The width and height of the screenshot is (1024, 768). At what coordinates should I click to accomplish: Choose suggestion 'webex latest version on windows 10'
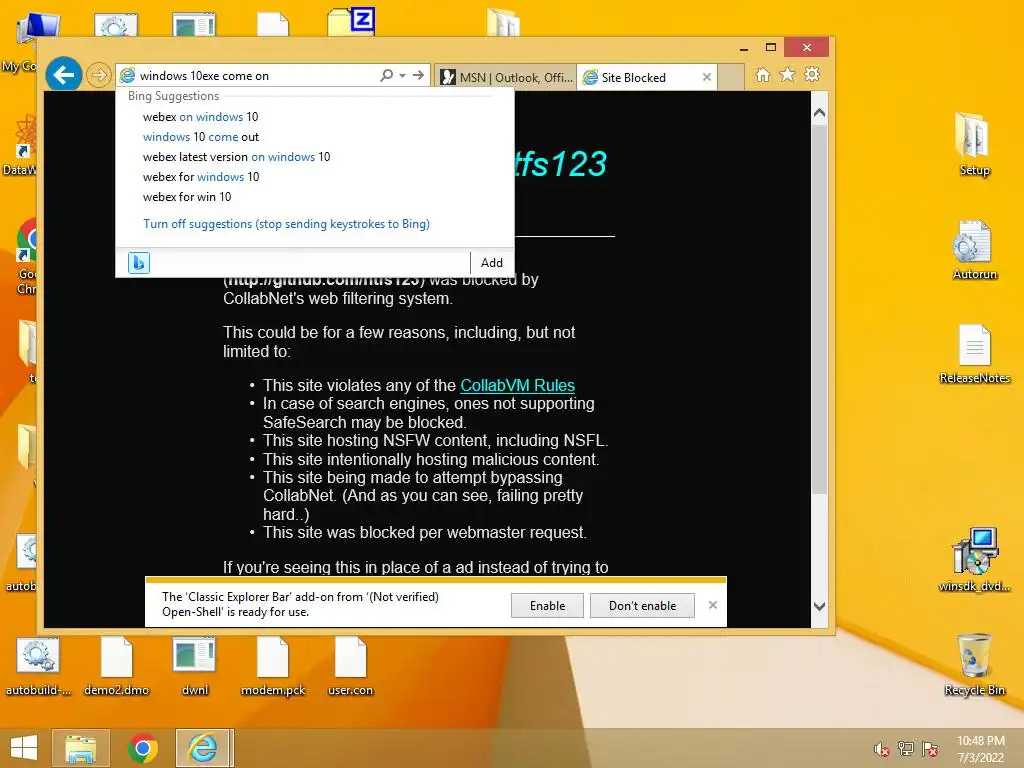[236, 157]
